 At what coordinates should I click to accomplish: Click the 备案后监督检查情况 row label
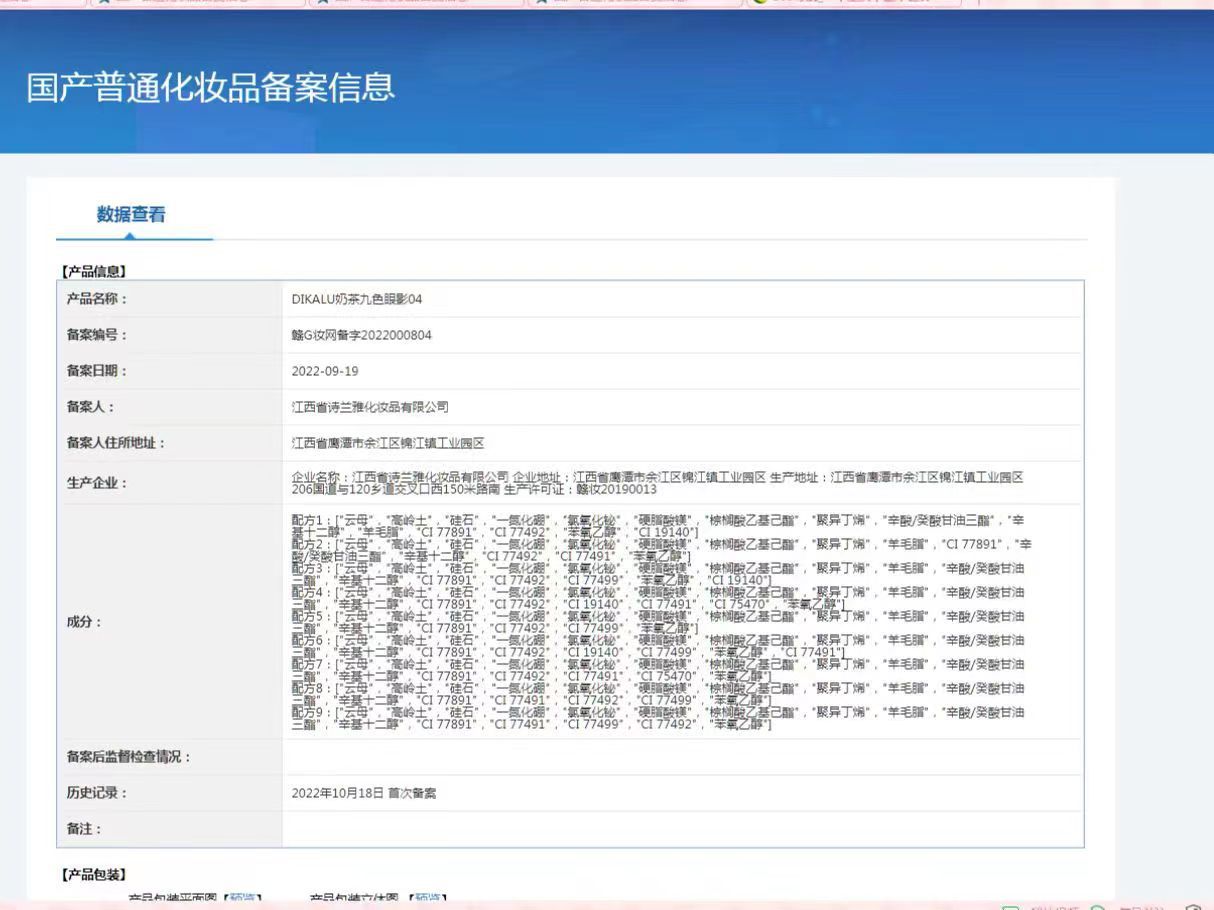point(129,757)
